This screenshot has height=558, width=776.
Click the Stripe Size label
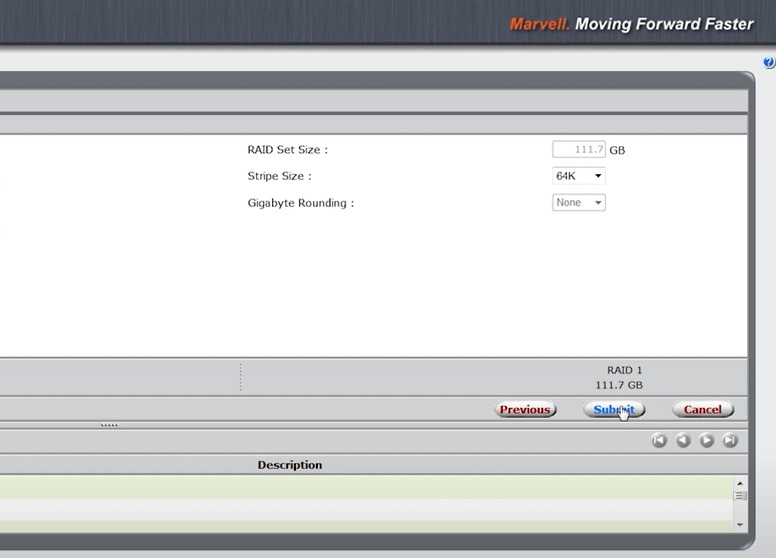pyautogui.click(x=280, y=176)
